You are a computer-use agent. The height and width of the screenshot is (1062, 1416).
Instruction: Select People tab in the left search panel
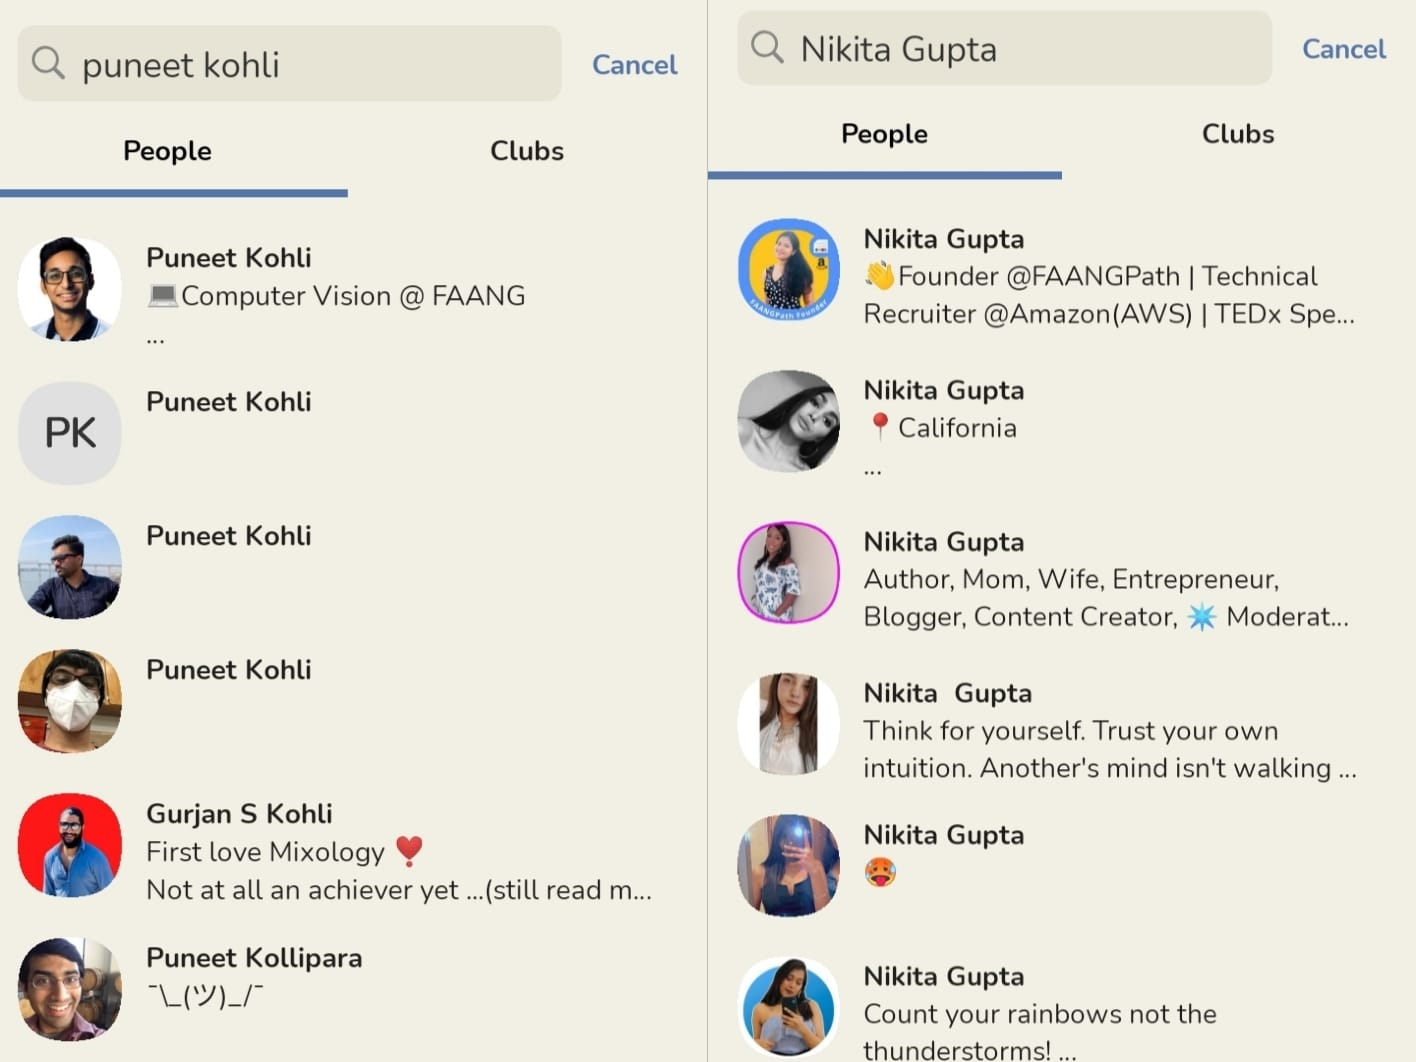[x=167, y=151]
